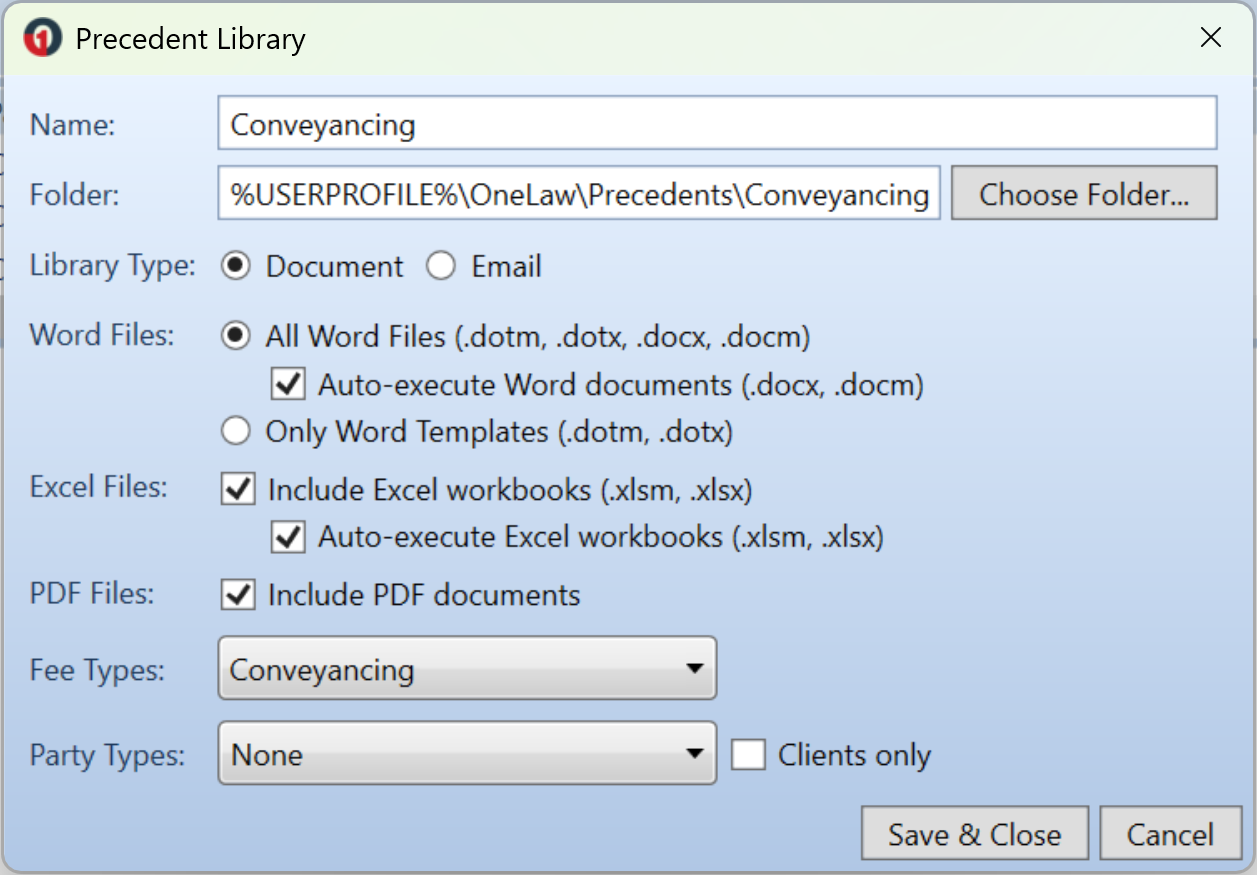Enable the Clients only checkbox
Image resolution: width=1257 pixels, height=875 pixels.
click(x=748, y=754)
